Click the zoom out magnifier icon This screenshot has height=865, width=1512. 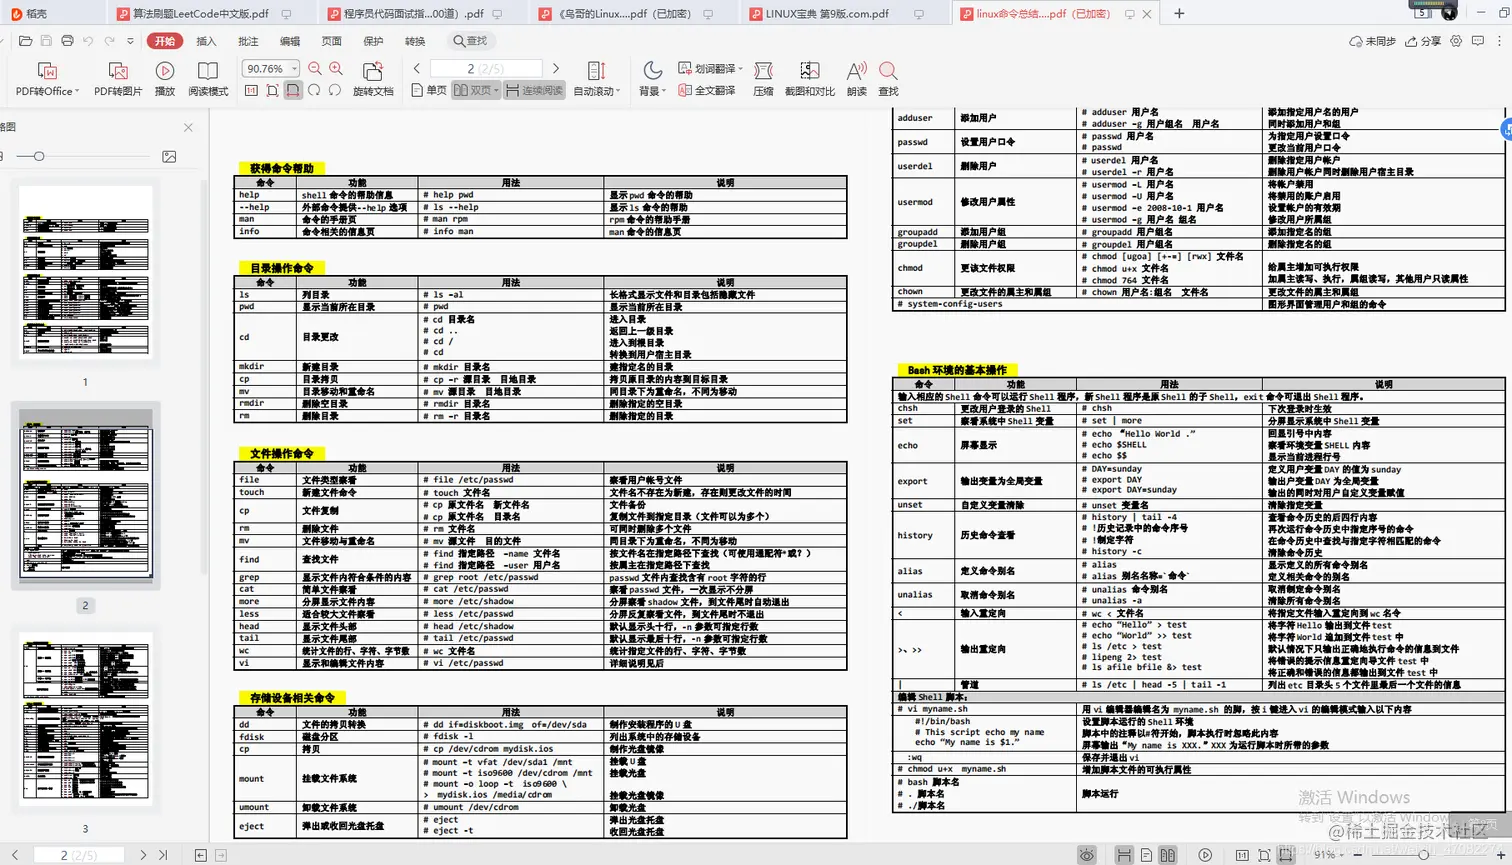tap(315, 69)
